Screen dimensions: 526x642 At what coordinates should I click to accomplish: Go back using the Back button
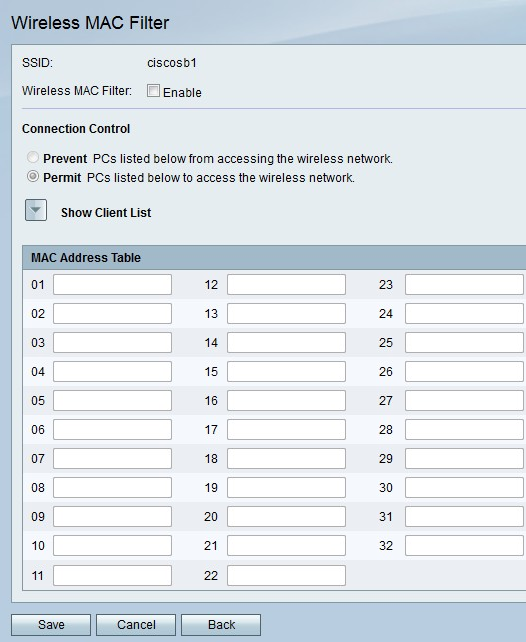(x=221, y=624)
